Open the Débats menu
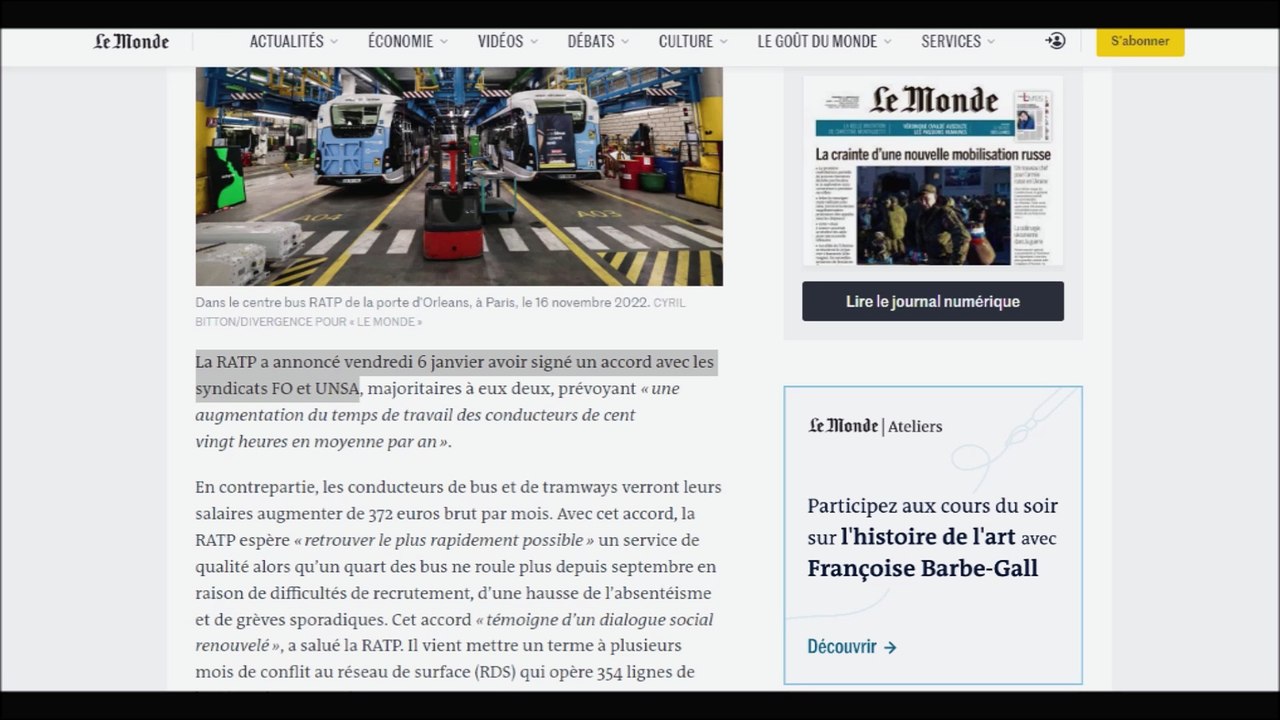Viewport: 1280px width, 720px height. 599,42
